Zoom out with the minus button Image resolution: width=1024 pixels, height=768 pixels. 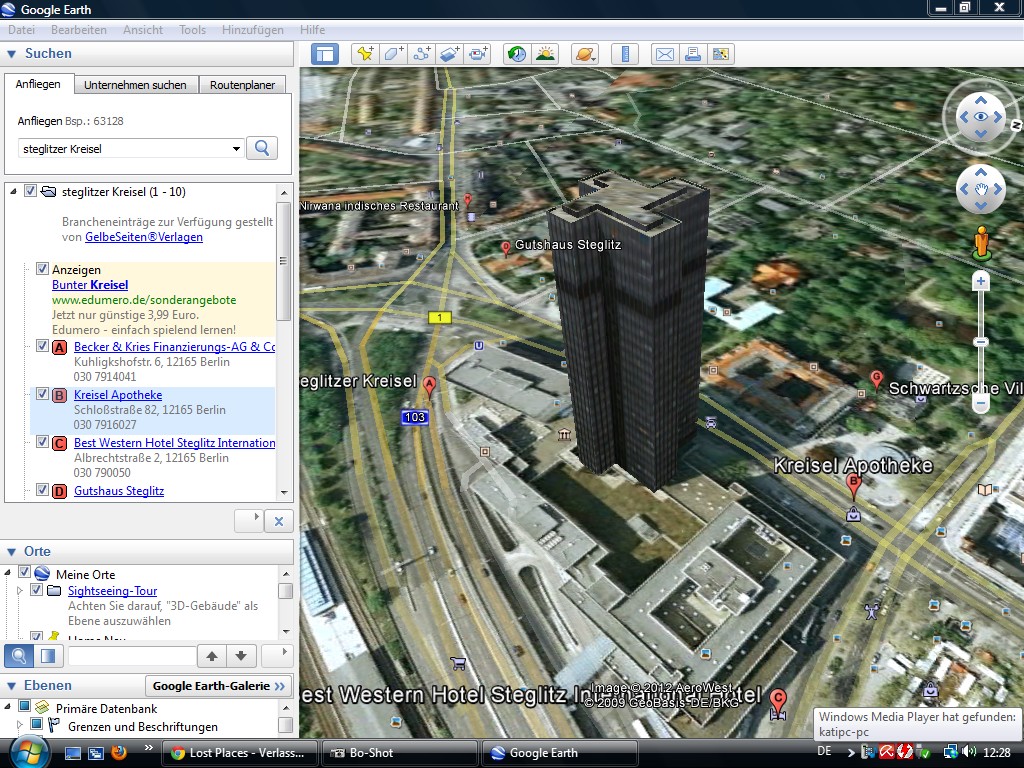pos(980,404)
